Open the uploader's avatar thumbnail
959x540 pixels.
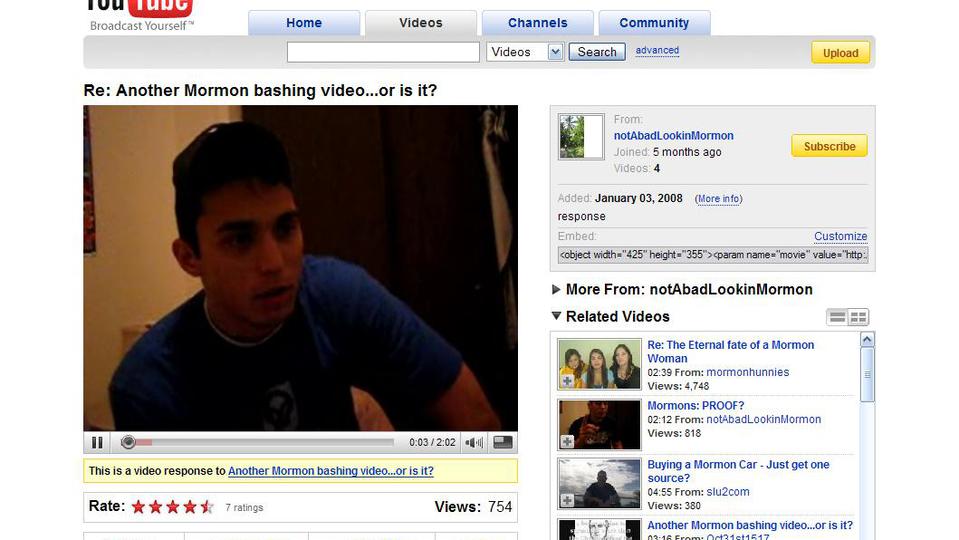pyautogui.click(x=580, y=137)
